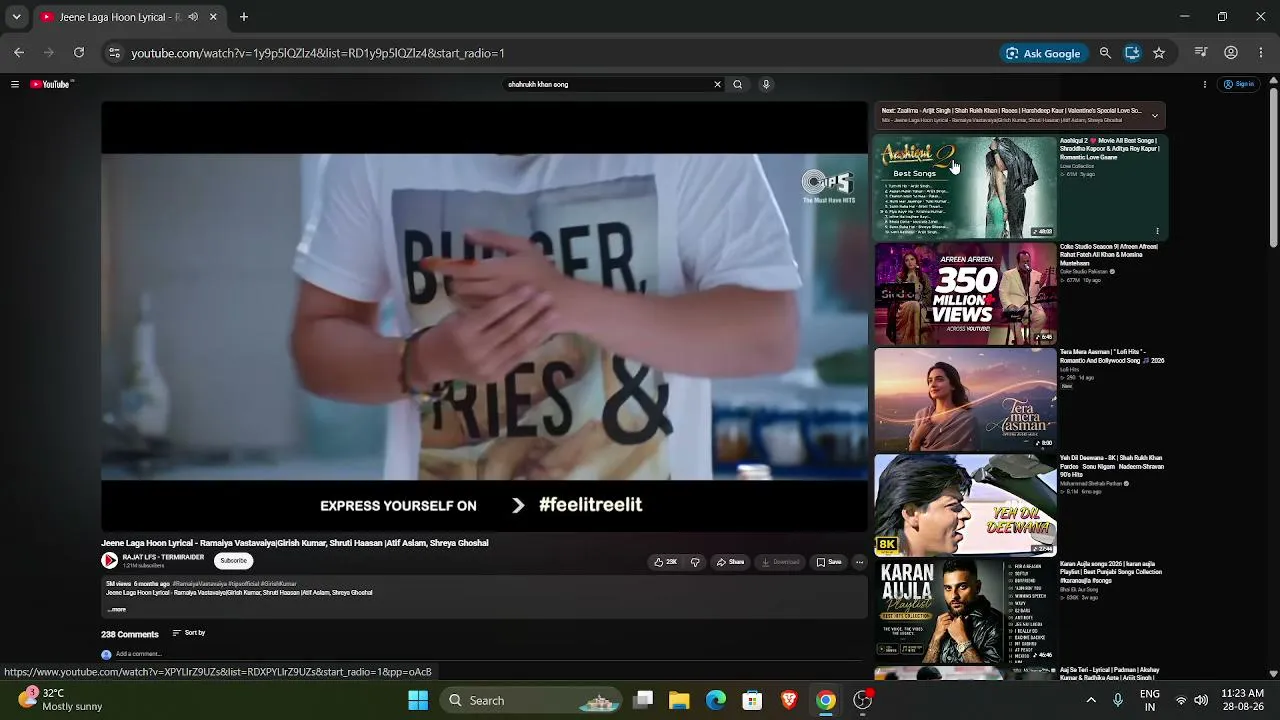
Task: Open File Explorer from the taskbar
Action: click(679, 700)
